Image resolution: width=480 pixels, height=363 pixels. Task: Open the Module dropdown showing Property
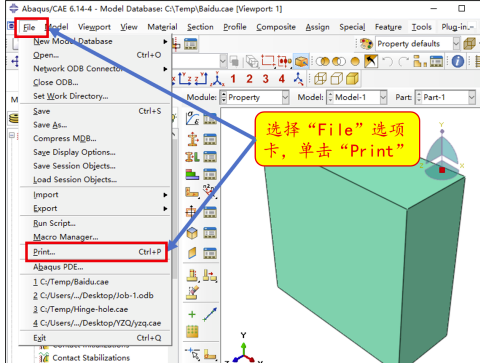[254, 97]
